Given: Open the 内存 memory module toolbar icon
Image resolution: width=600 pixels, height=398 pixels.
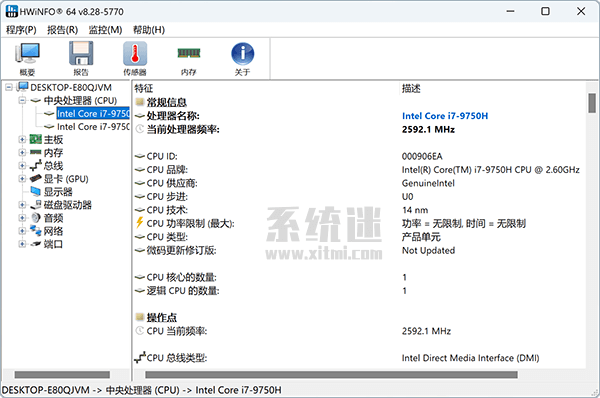Looking at the screenshot, I should 189,53.
